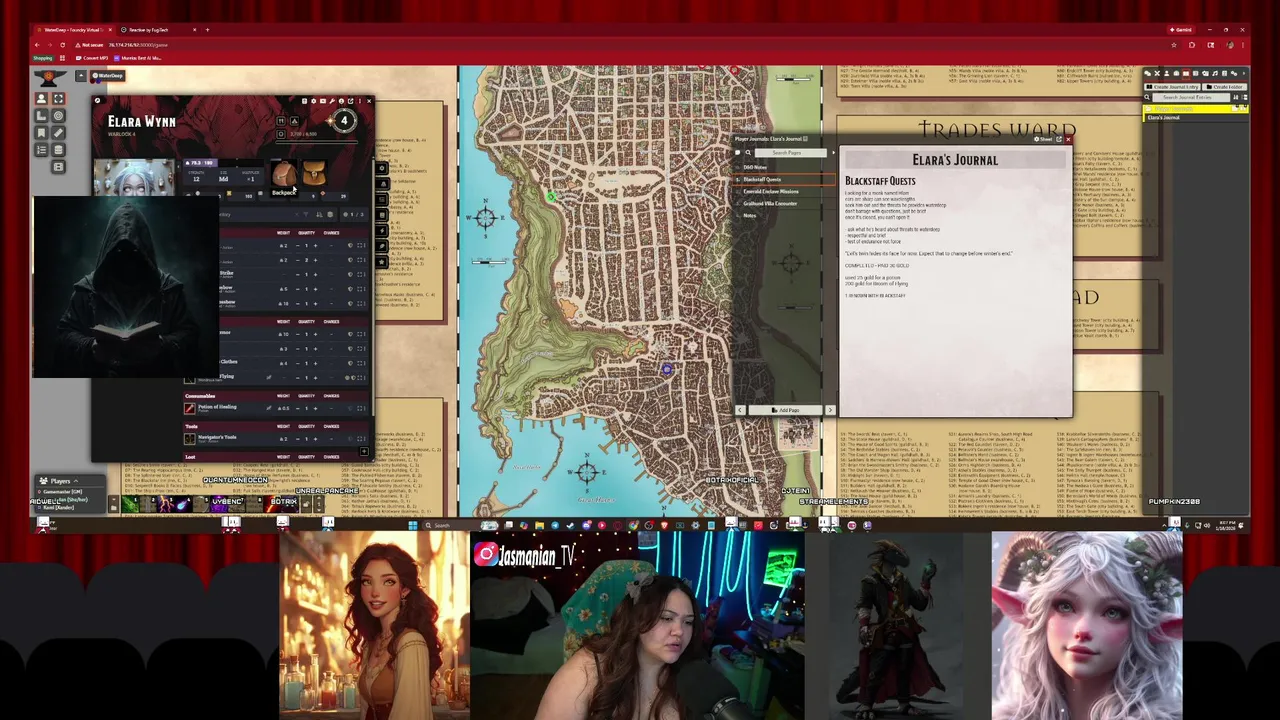This screenshot has height=720, width=1280.
Task: Collapse the portrait panel arrow on sheet
Action: [178, 167]
